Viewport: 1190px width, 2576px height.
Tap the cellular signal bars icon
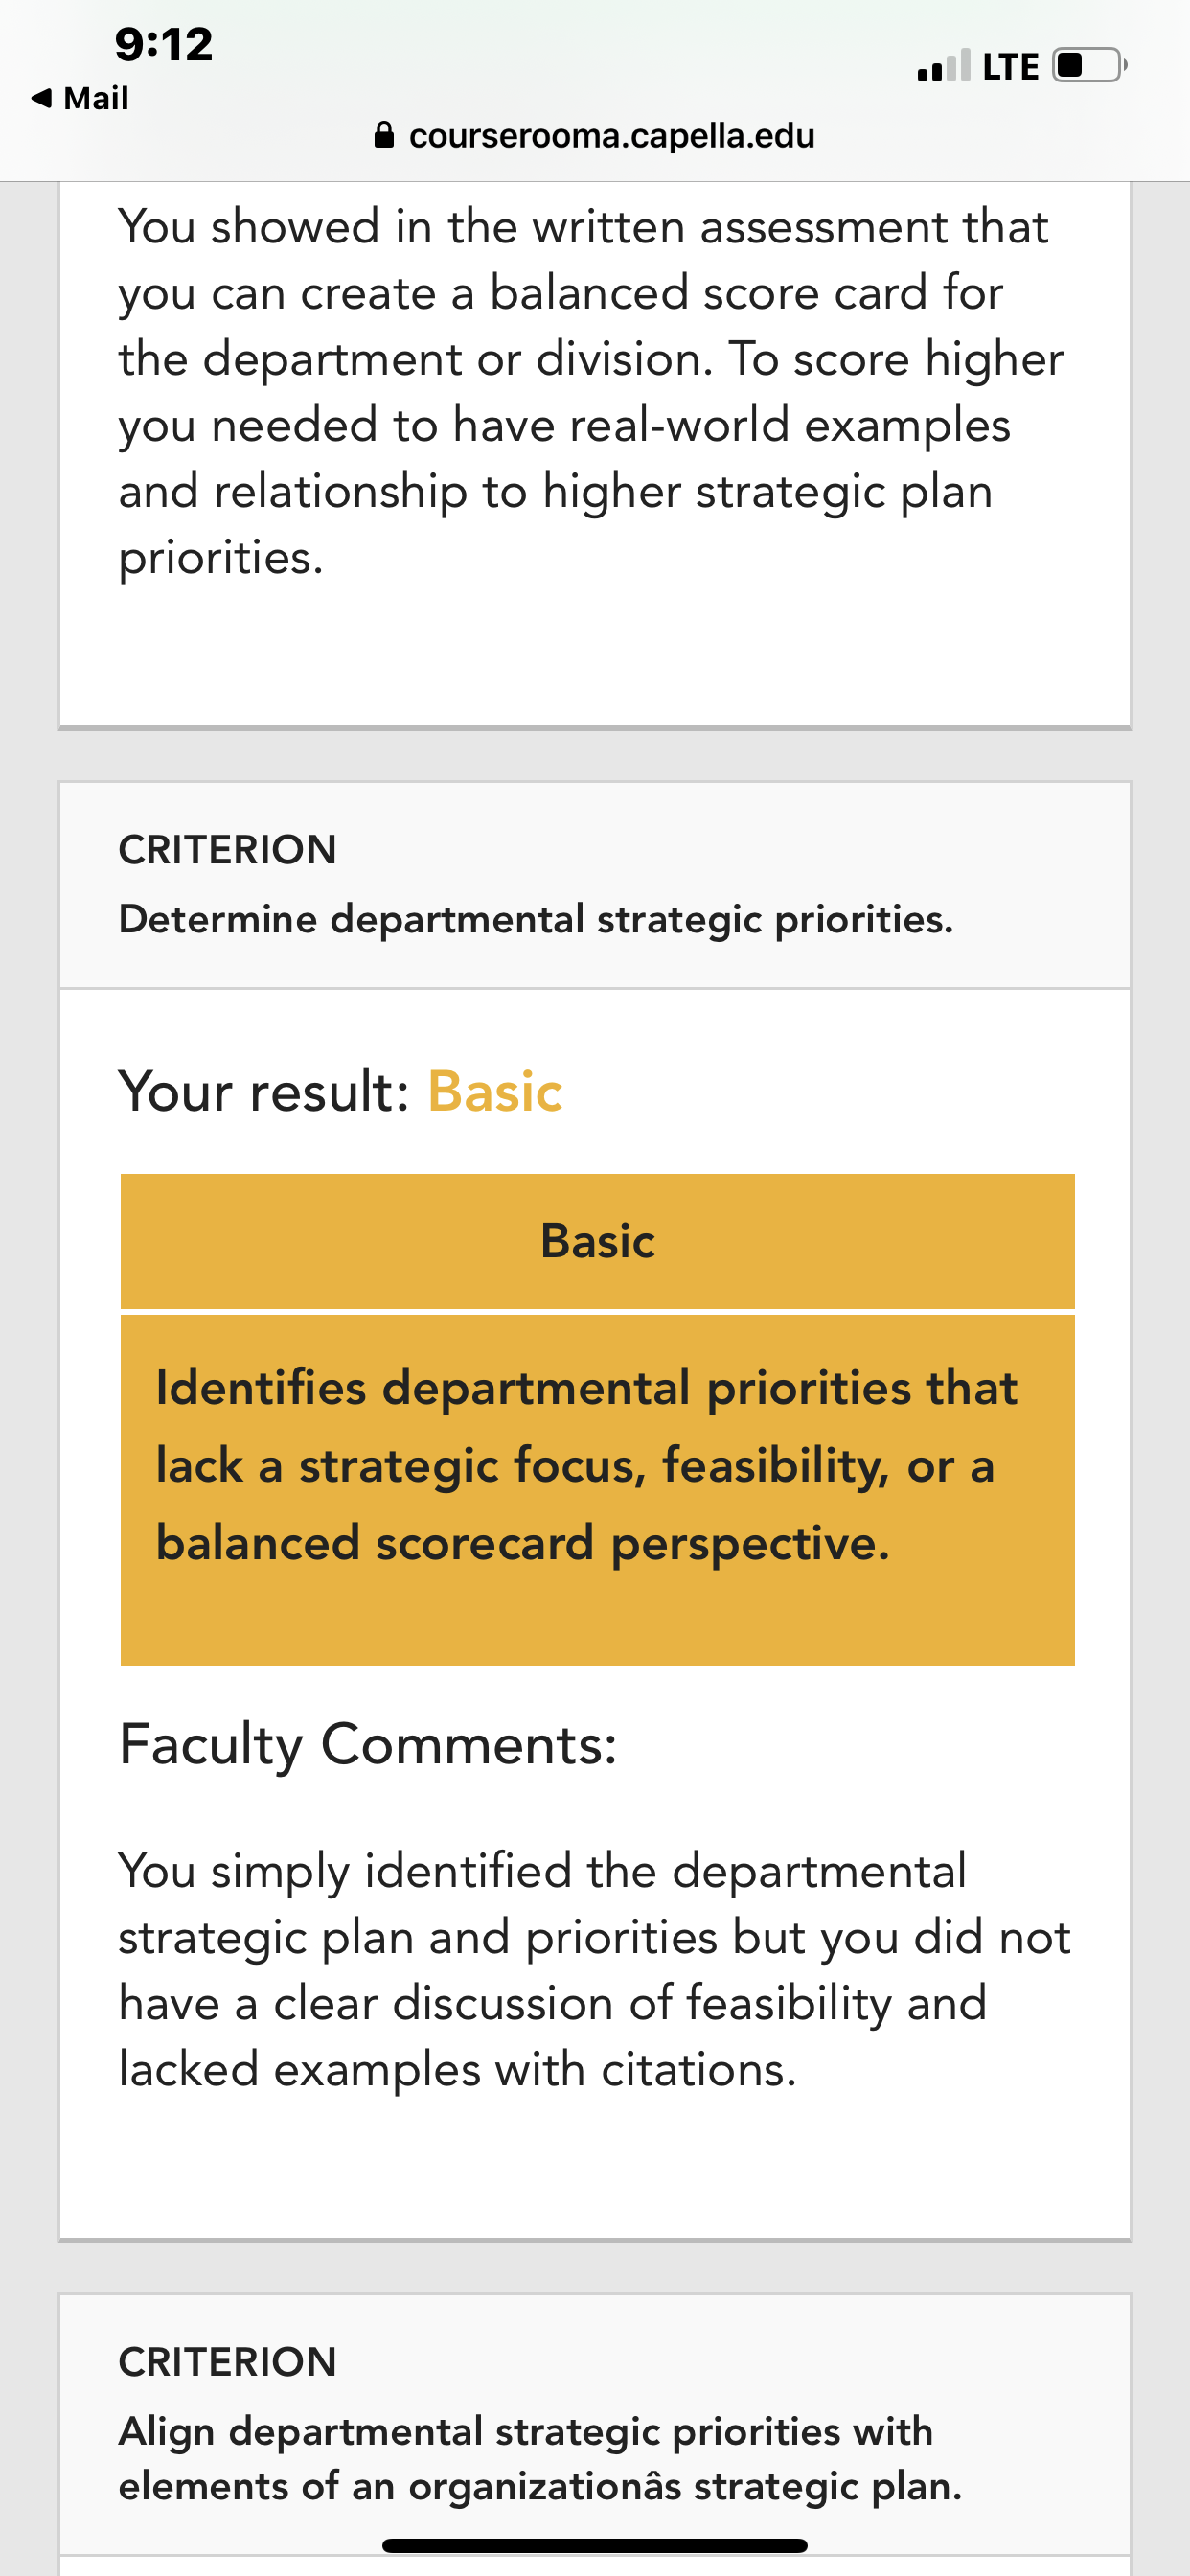coord(943,66)
